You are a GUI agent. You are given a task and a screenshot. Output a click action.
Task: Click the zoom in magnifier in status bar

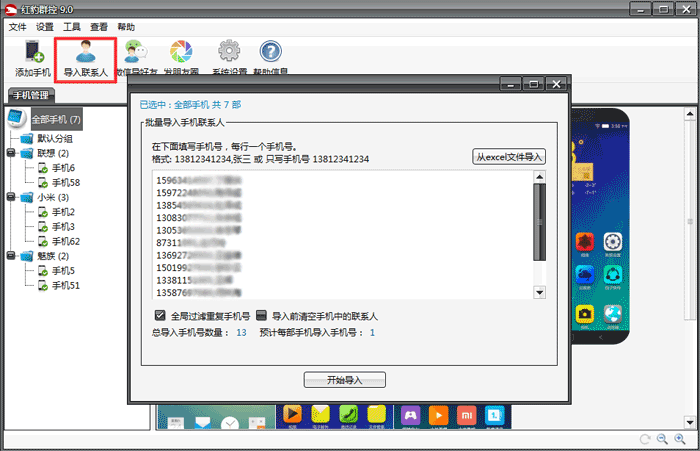pyautogui.click(x=680, y=439)
